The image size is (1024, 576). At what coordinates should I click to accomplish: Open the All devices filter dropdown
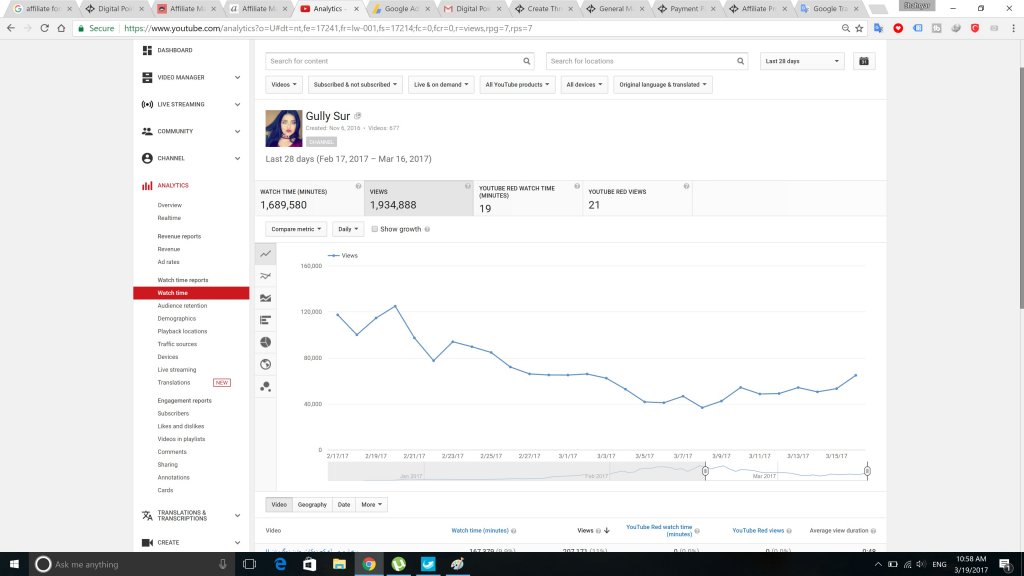(x=584, y=85)
